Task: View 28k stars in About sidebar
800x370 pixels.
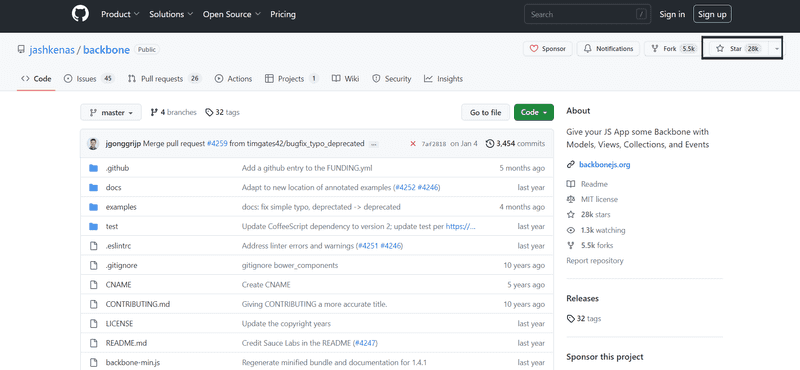Action: [x=595, y=214]
